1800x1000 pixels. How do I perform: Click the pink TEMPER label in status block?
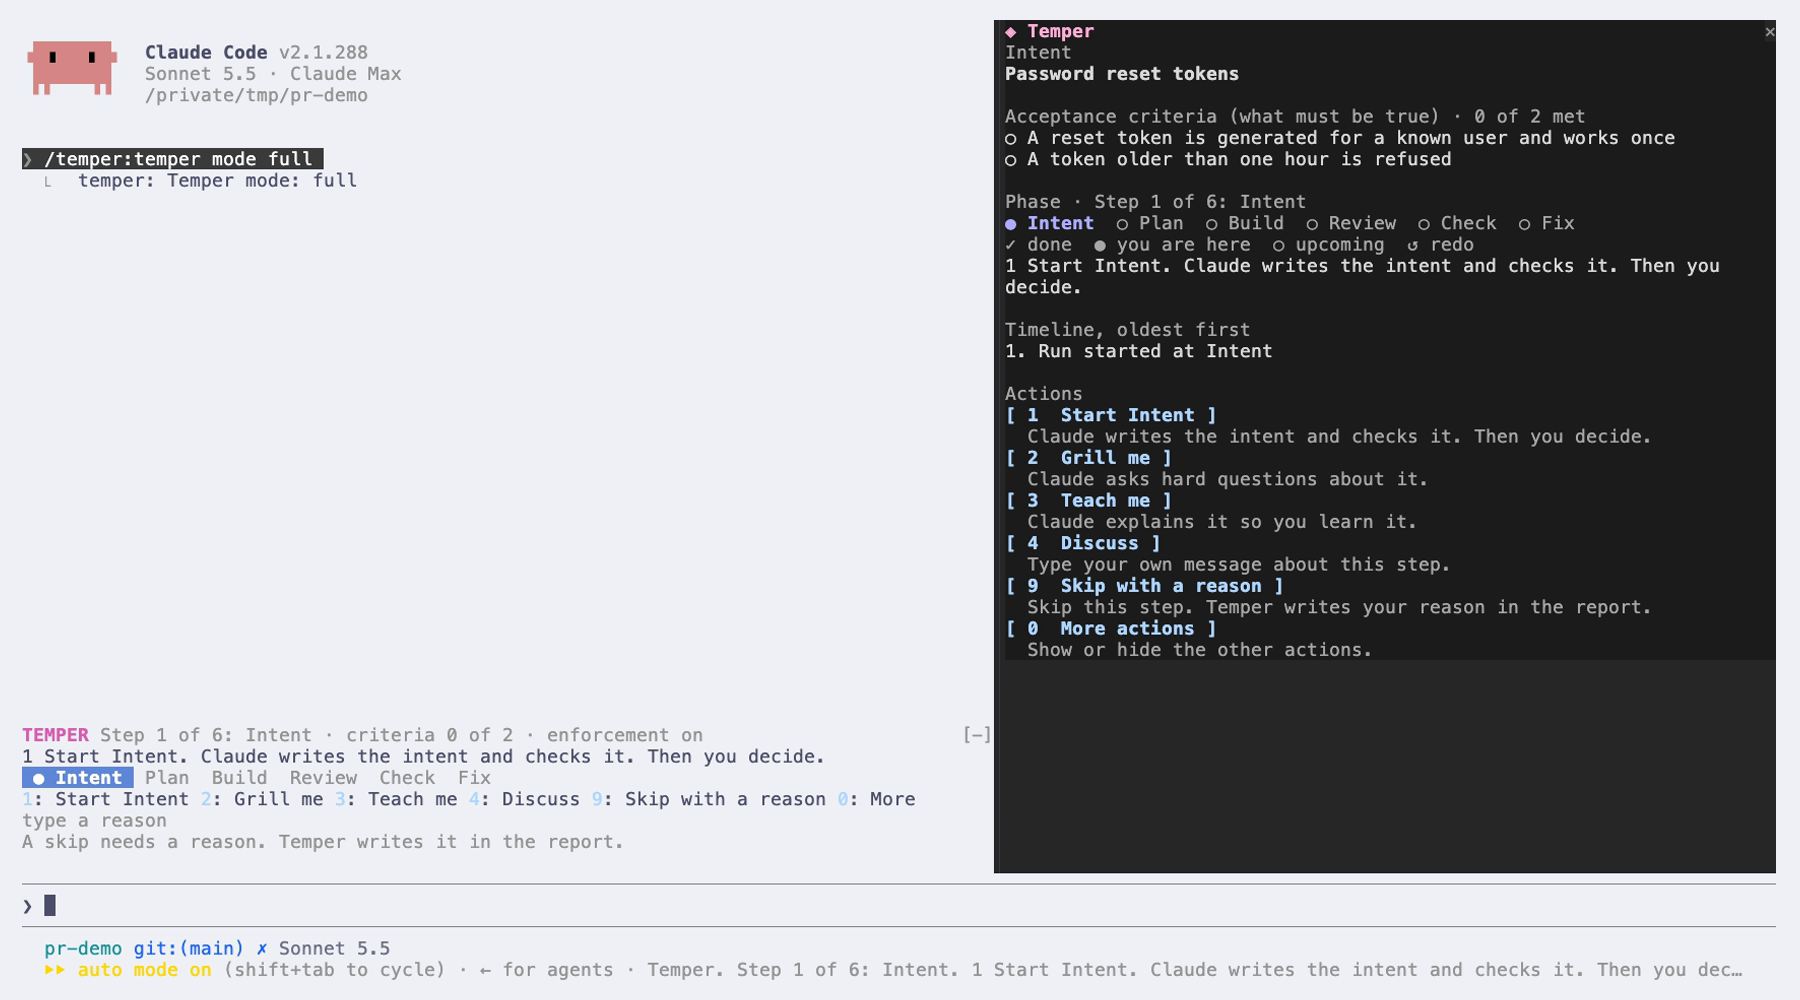point(55,735)
